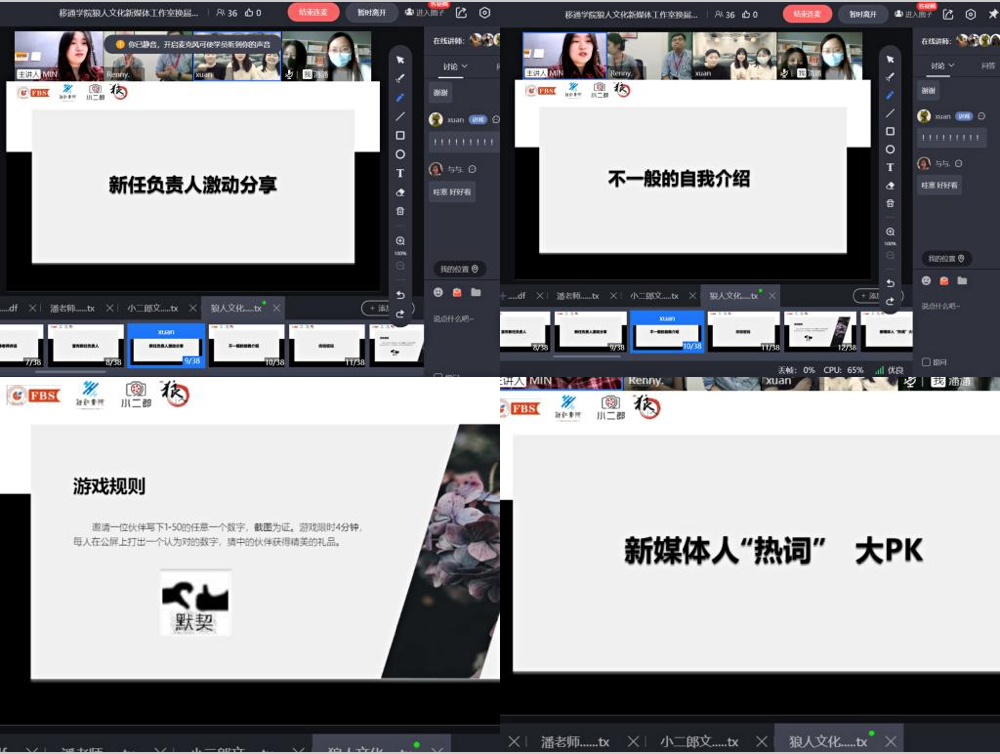Select the arrow pointer tool in upper-left window
1000x754 pixels.
click(400, 60)
